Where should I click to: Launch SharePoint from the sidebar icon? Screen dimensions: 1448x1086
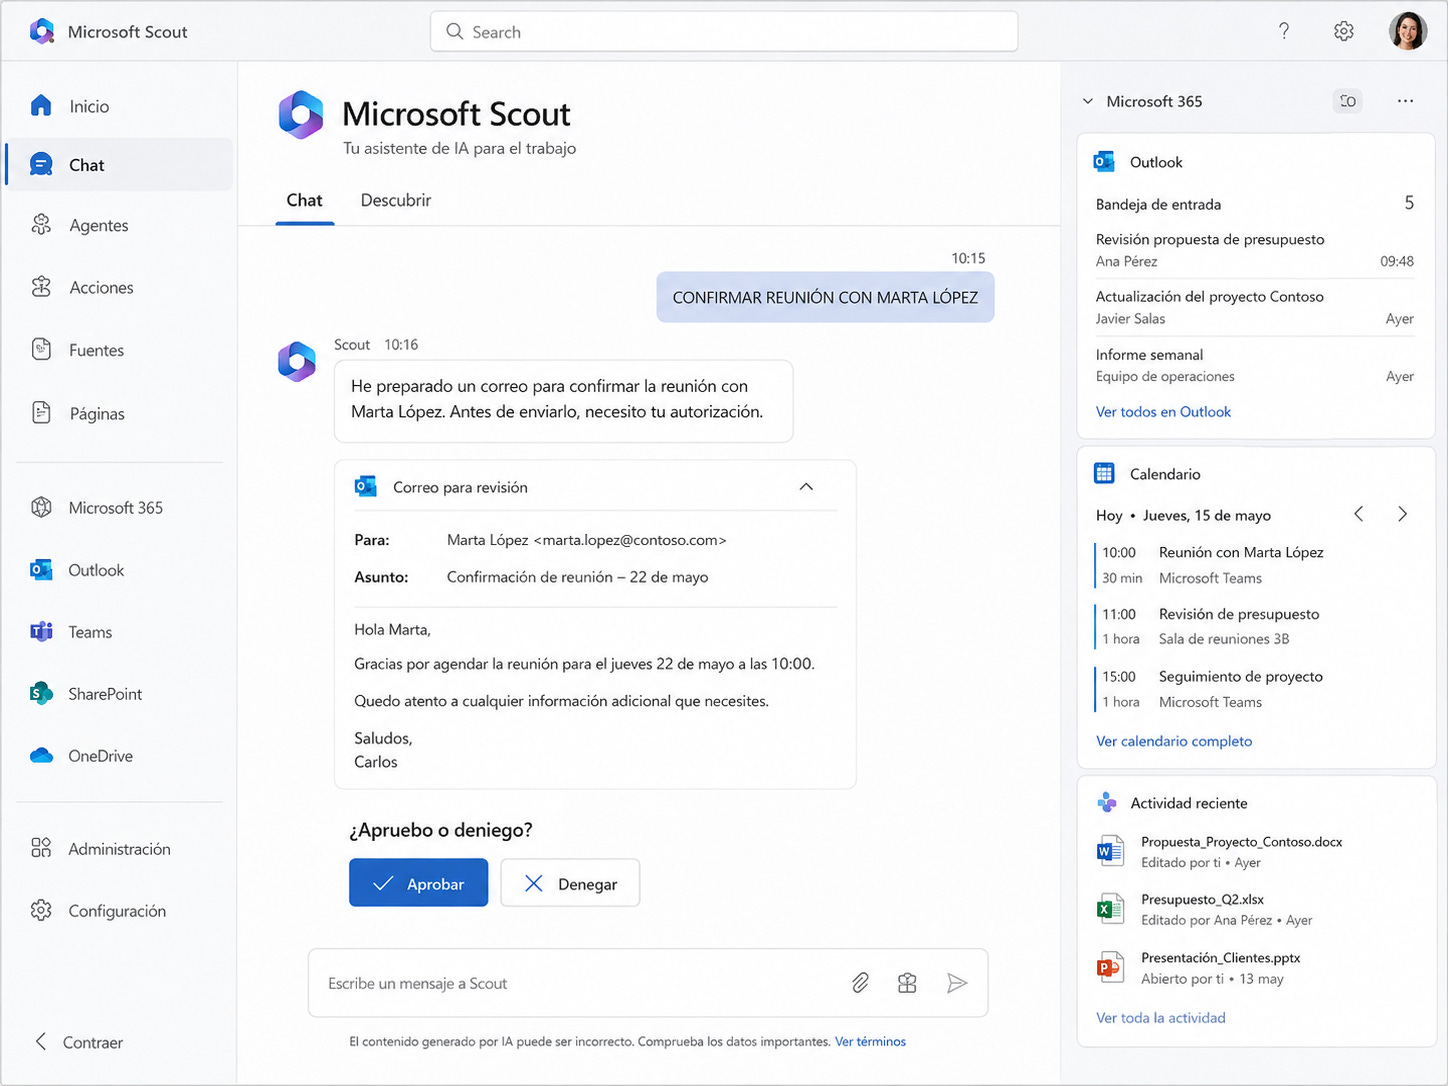[41, 694]
